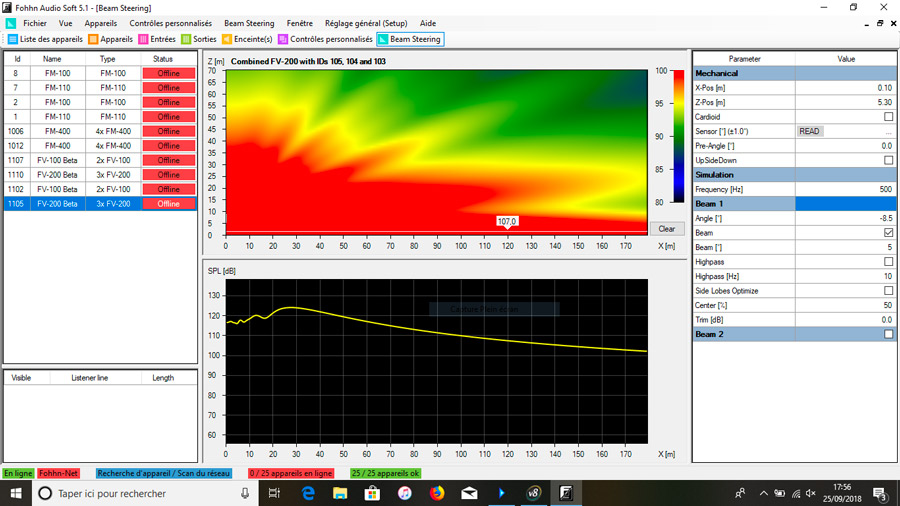
Task: Open Réglage général (Setup) menu
Action: [x=366, y=24]
